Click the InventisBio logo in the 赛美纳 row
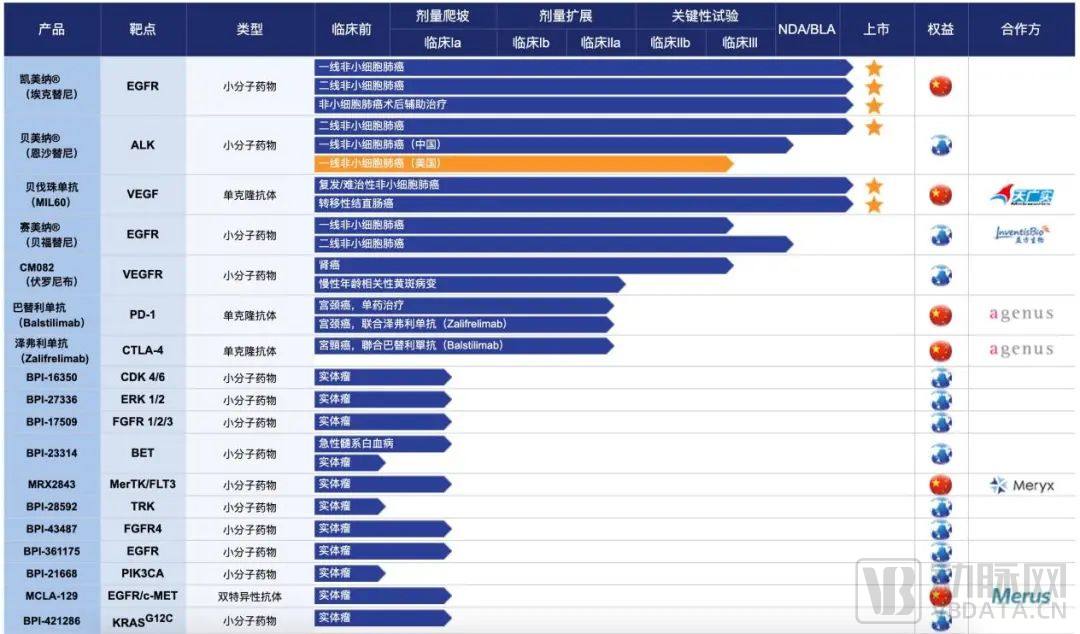 [1022, 233]
